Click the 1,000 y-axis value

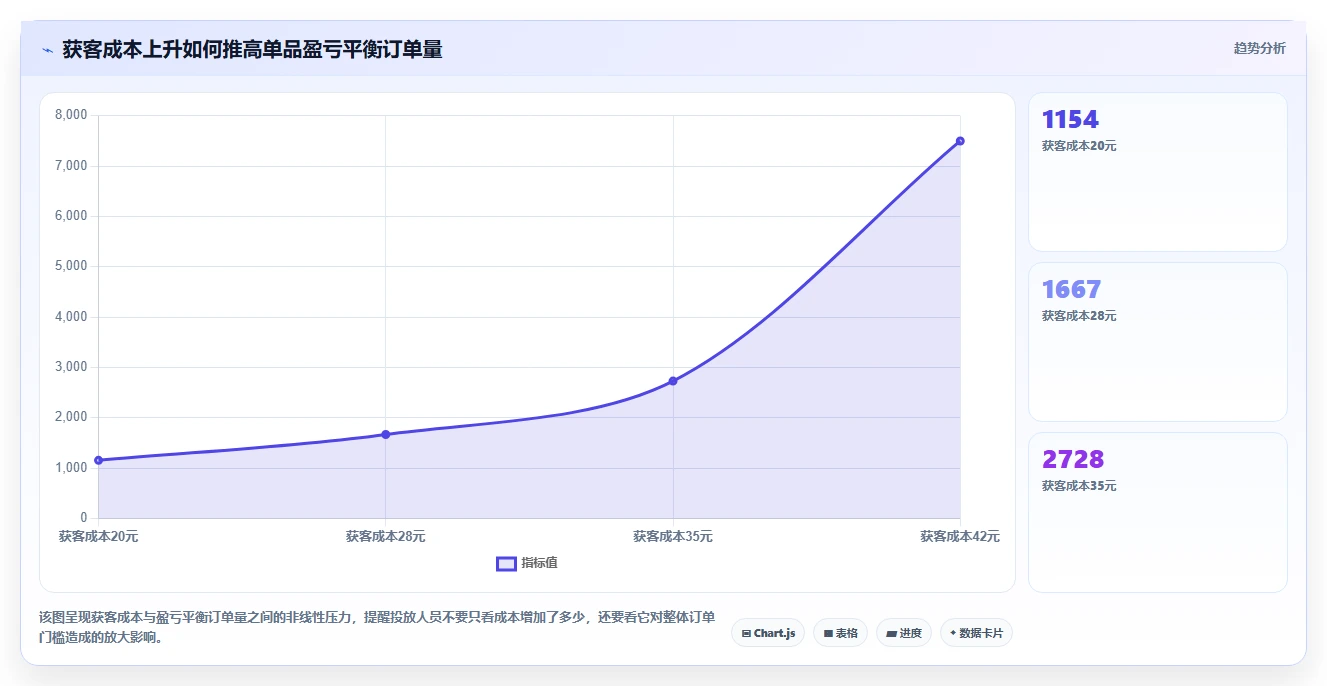click(x=71, y=467)
